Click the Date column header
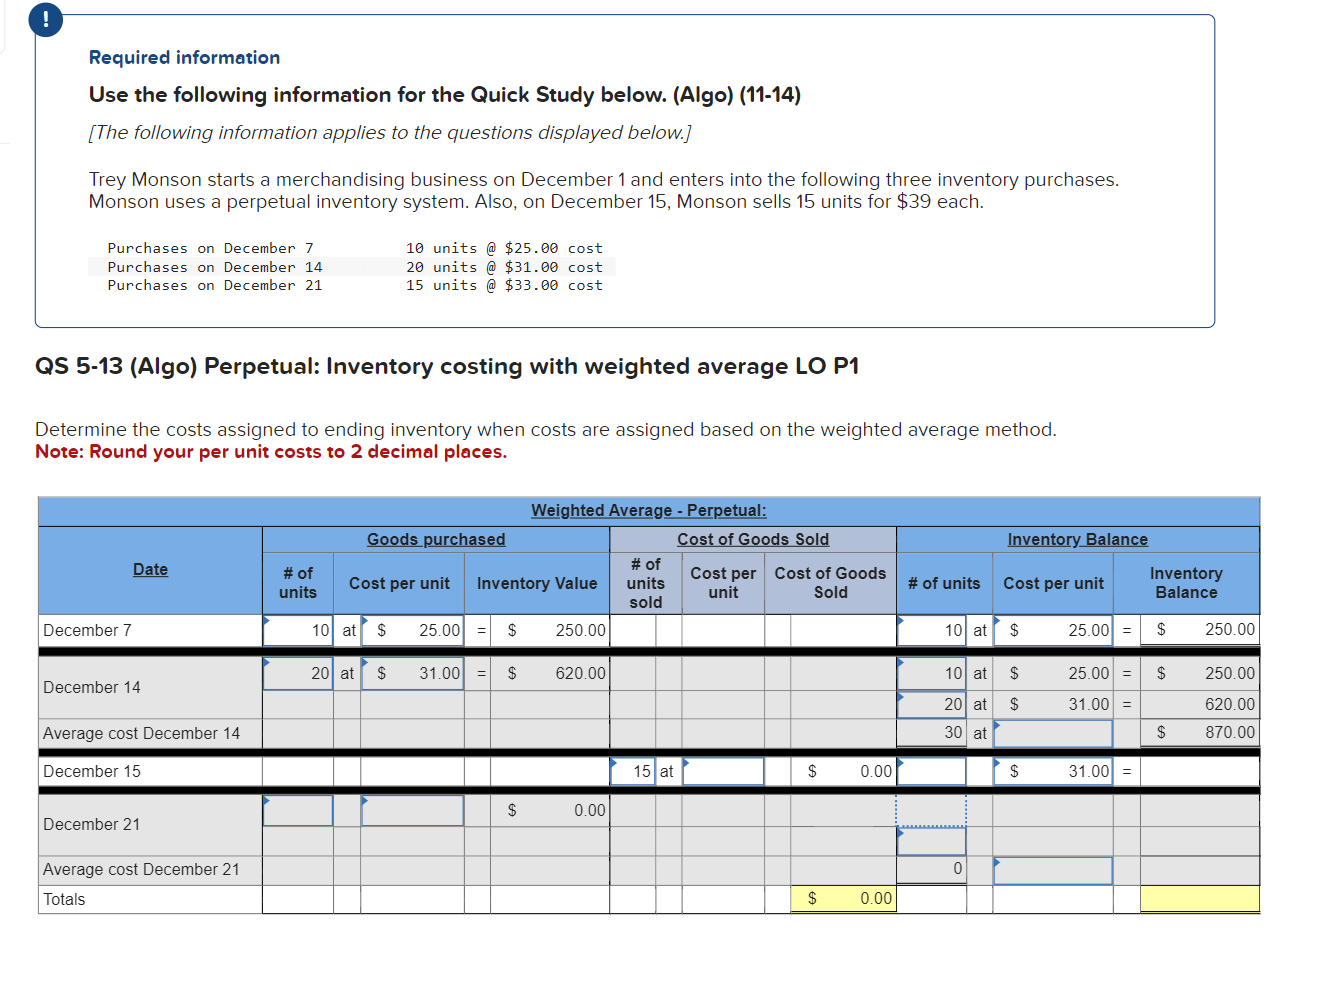This screenshot has height=1000, width=1336. [150, 569]
